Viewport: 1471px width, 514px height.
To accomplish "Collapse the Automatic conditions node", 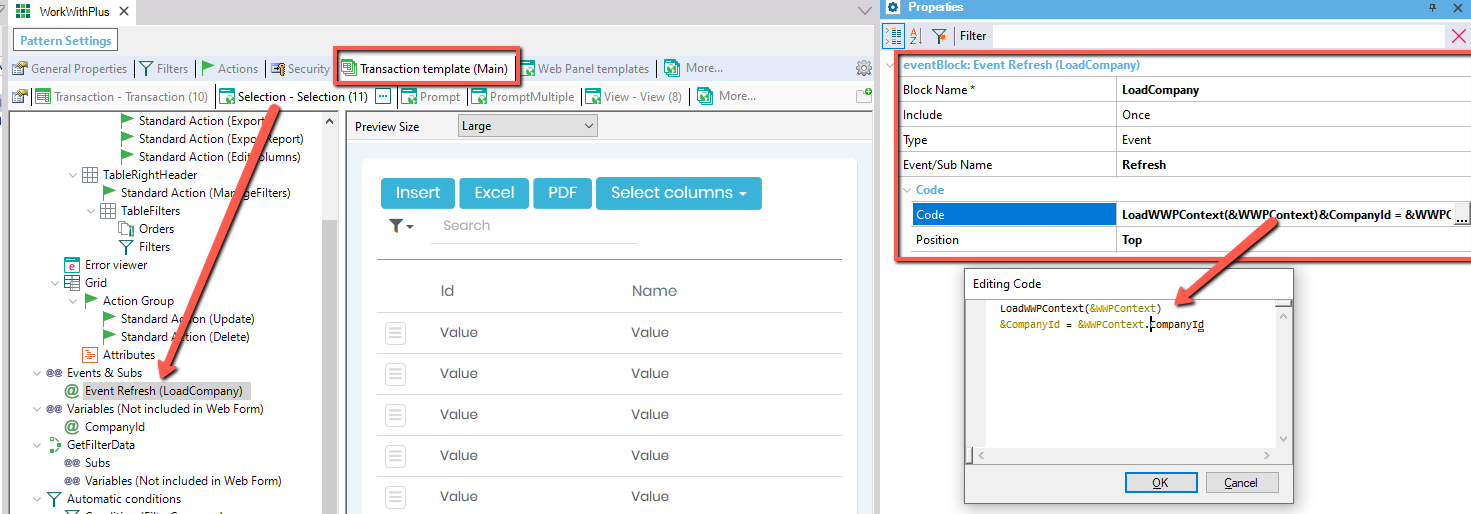I will tap(37, 499).
